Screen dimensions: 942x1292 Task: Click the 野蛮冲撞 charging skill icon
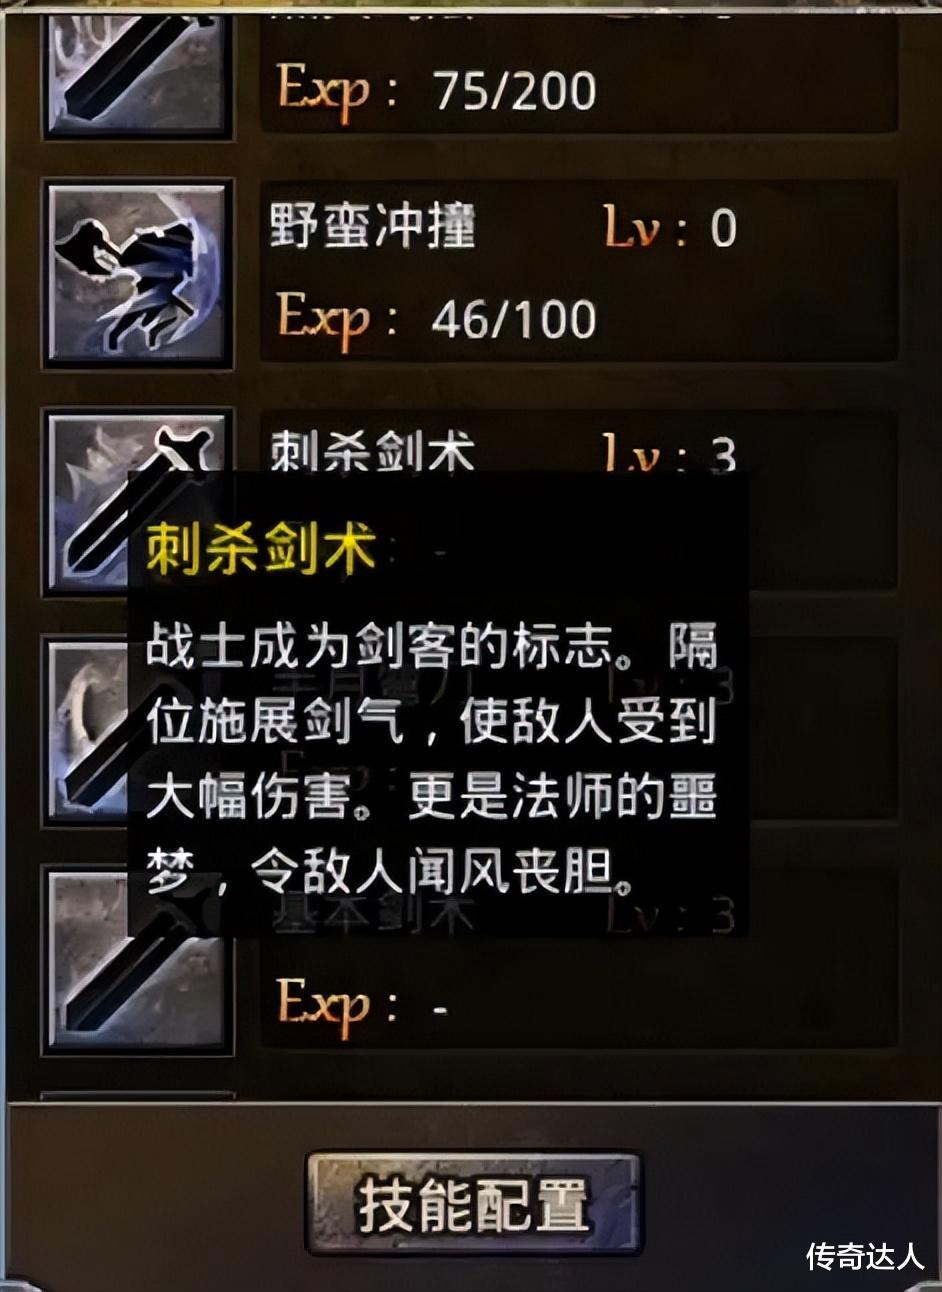(x=138, y=272)
